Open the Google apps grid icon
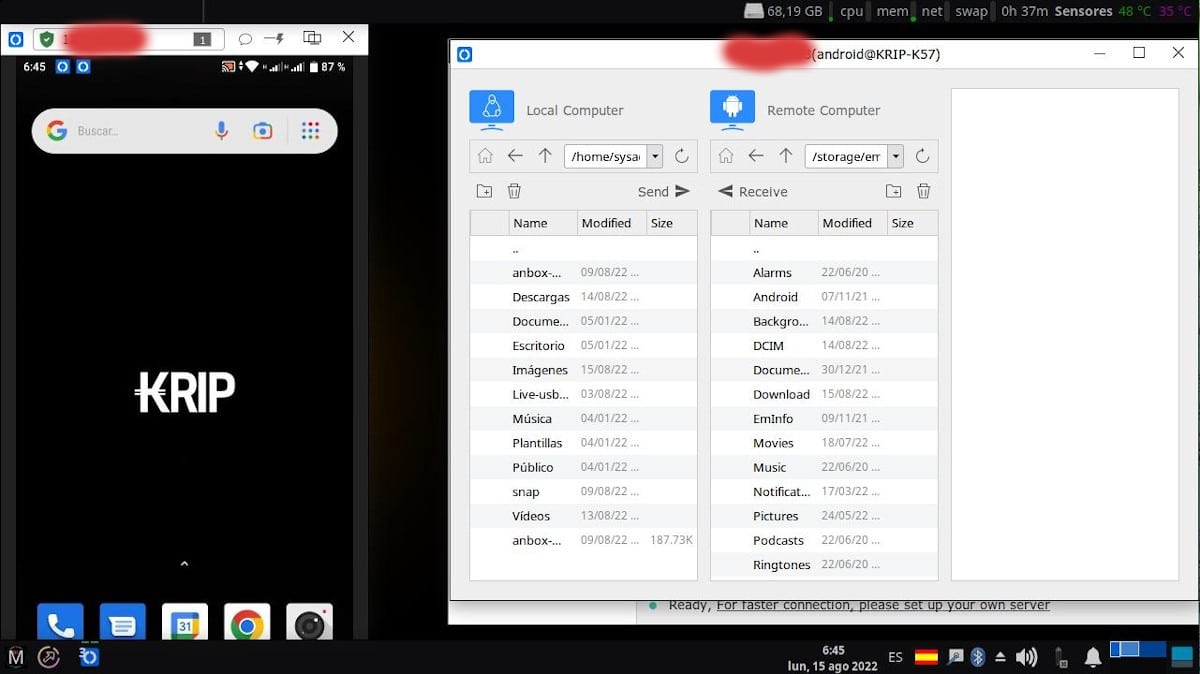Image resolution: width=1200 pixels, height=674 pixels. tap(310, 131)
